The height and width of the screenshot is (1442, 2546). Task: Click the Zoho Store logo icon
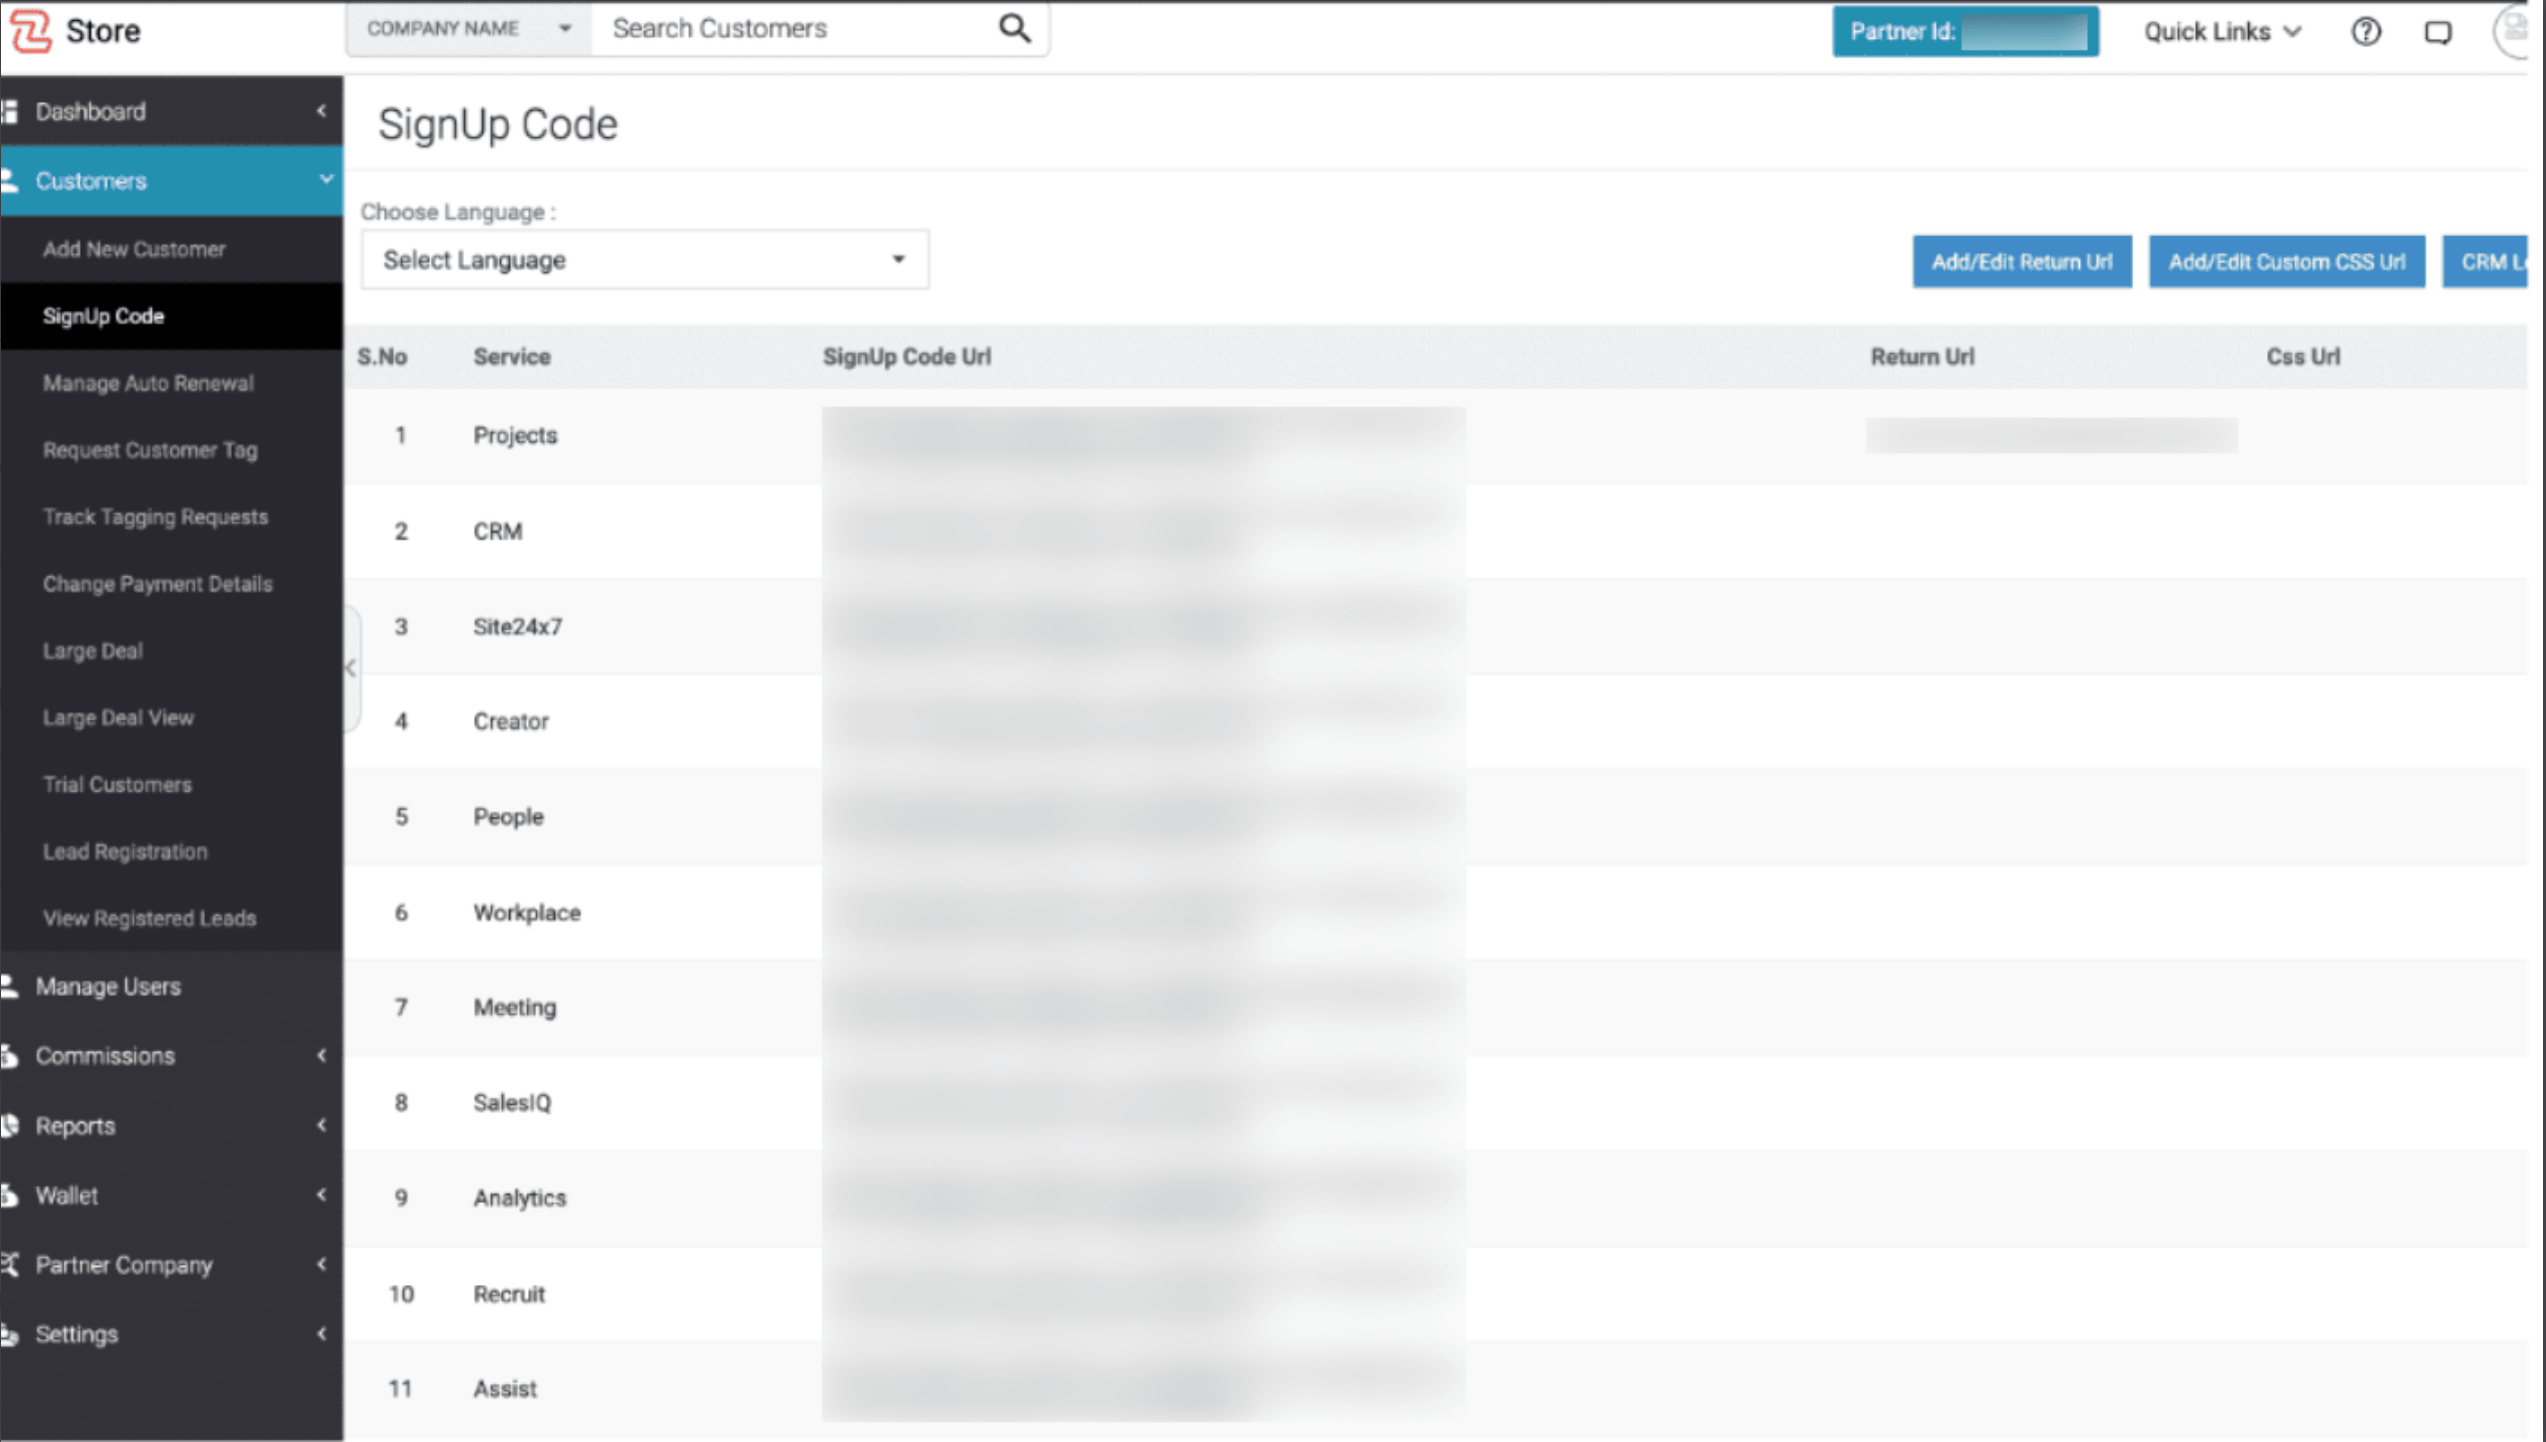point(30,31)
